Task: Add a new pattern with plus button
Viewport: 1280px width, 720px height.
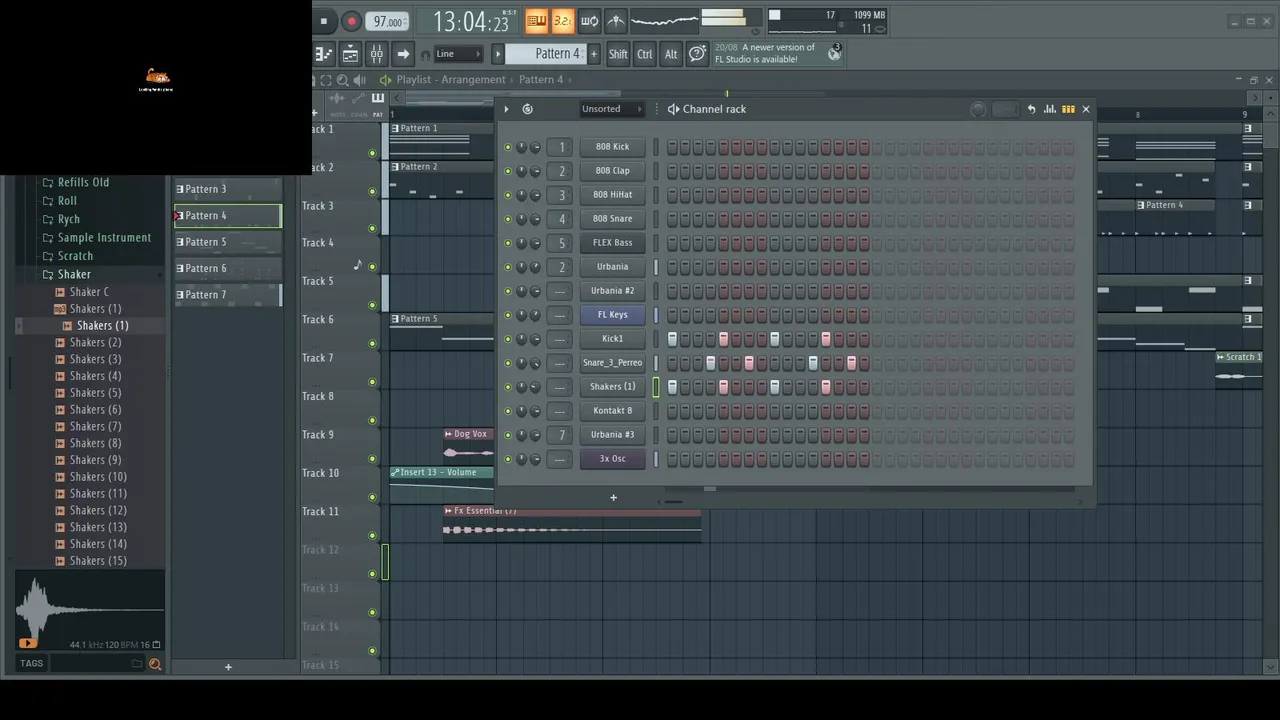Action: click(x=593, y=54)
